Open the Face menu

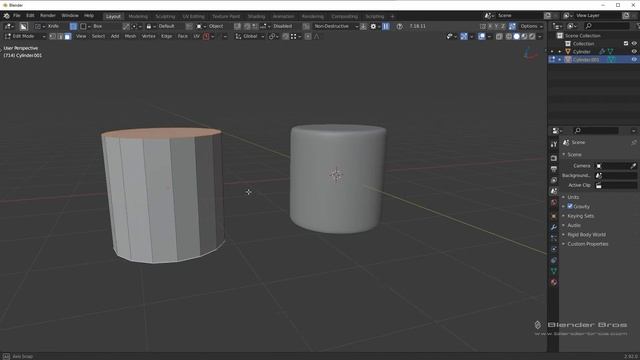click(182, 36)
